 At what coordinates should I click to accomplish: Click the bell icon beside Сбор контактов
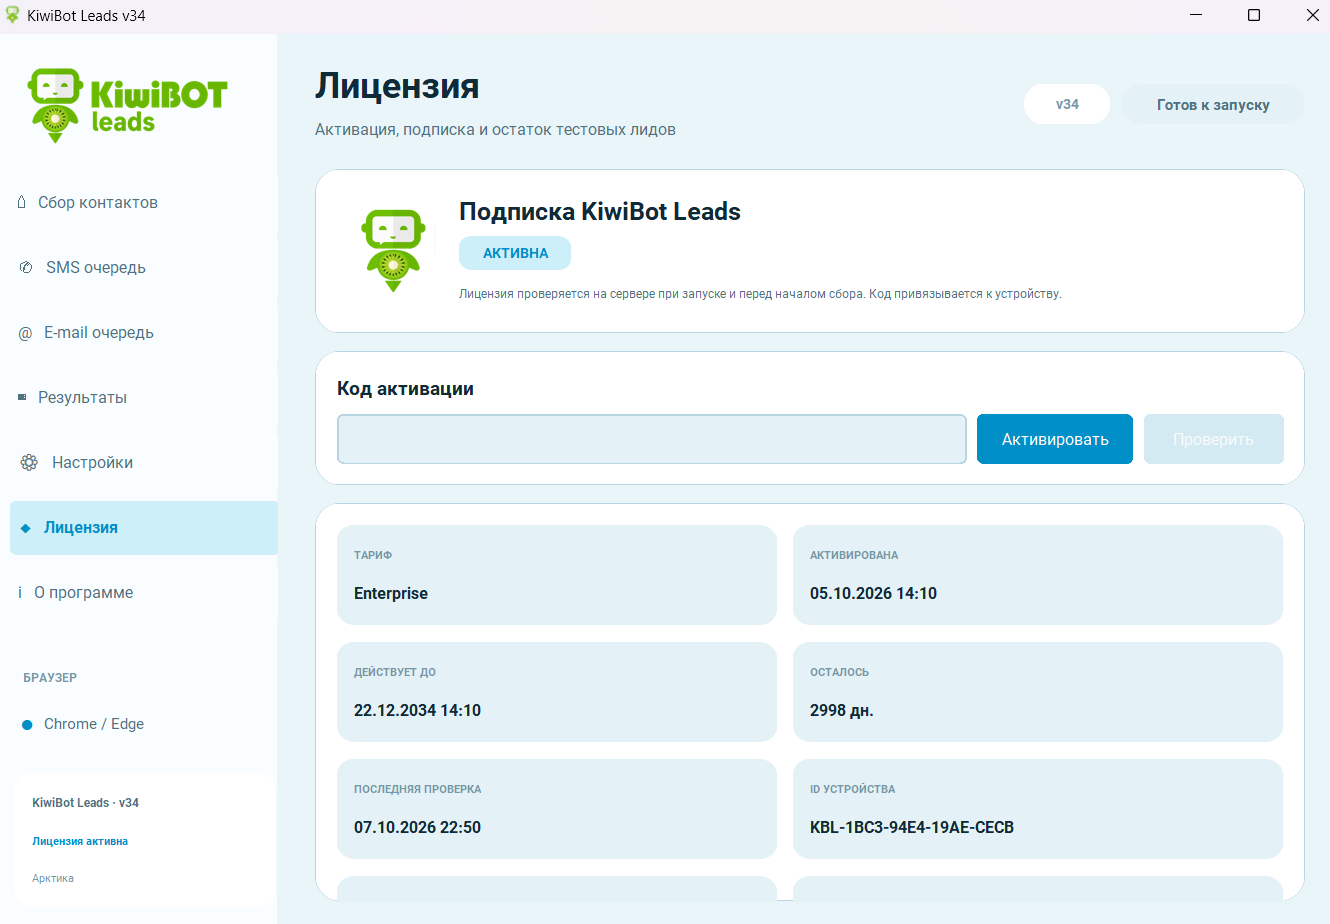coord(22,202)
